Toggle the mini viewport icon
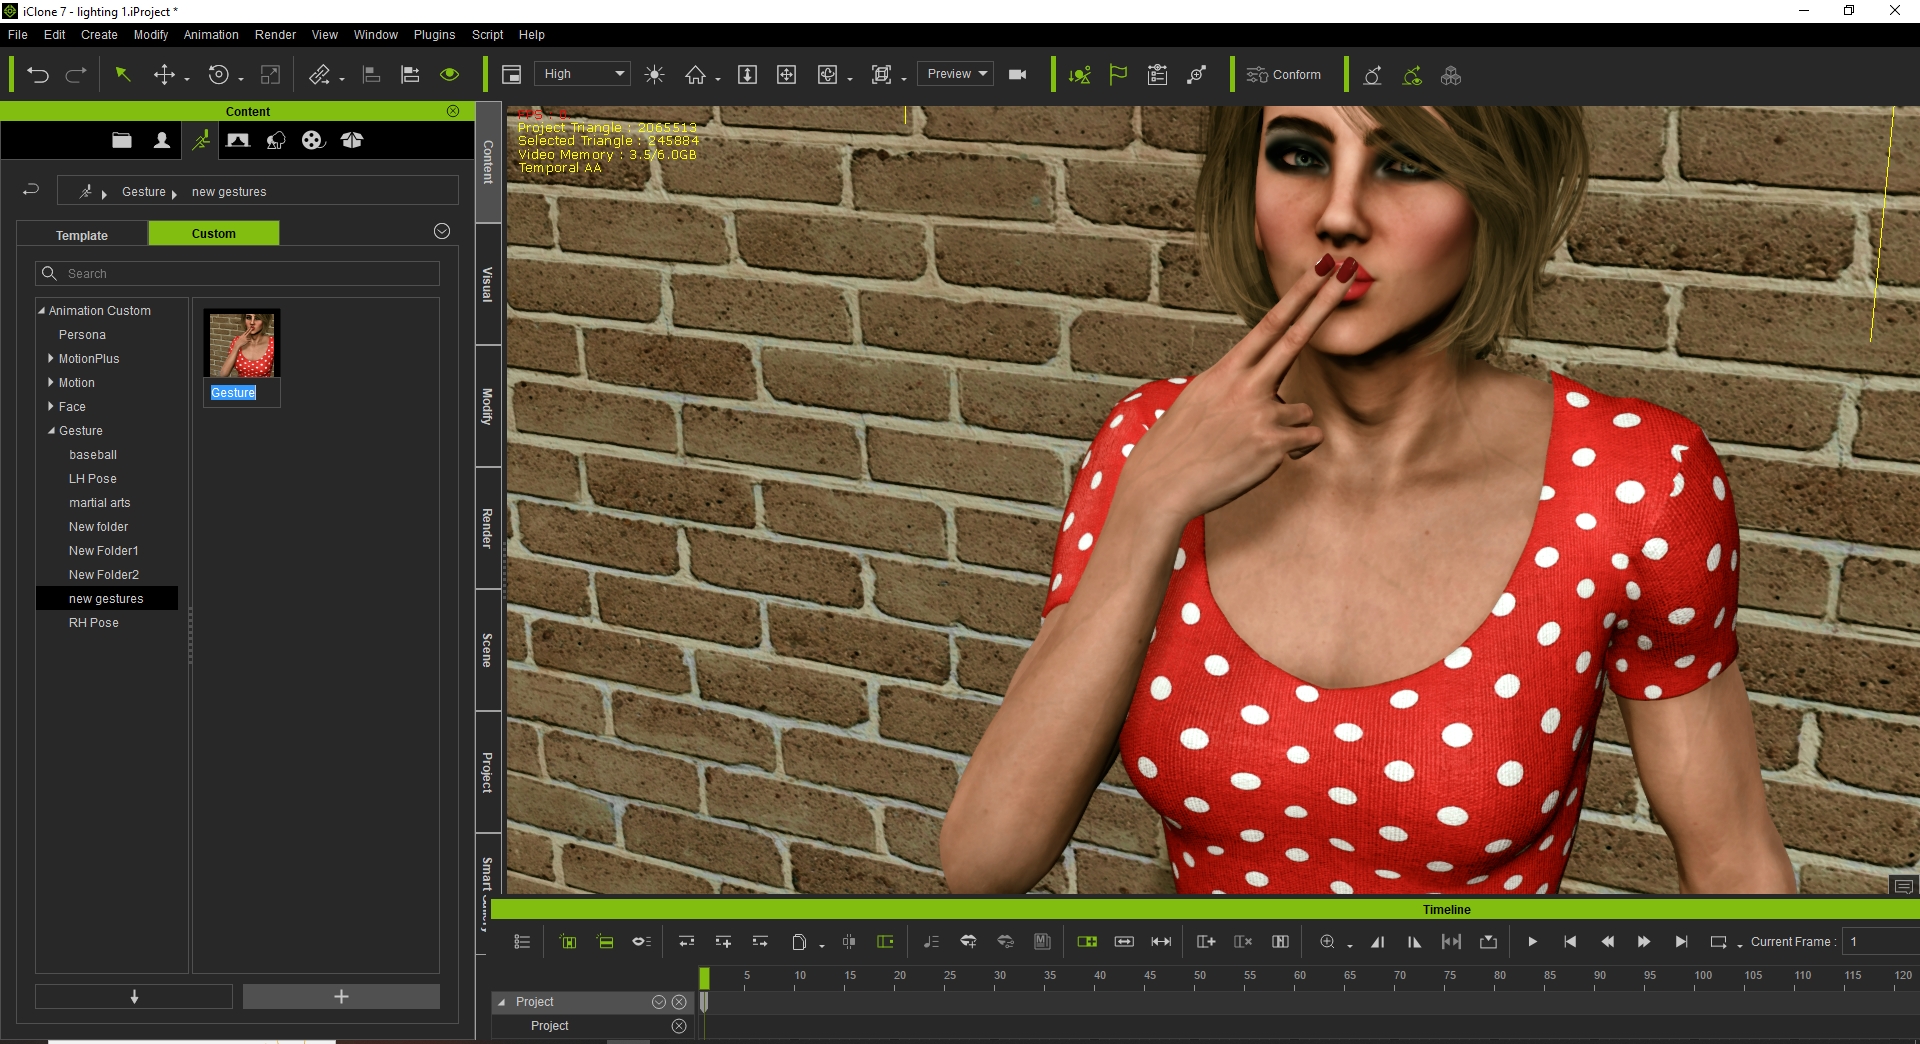This screenshot has width=1920, height=1044. click(x=511, y=75)
